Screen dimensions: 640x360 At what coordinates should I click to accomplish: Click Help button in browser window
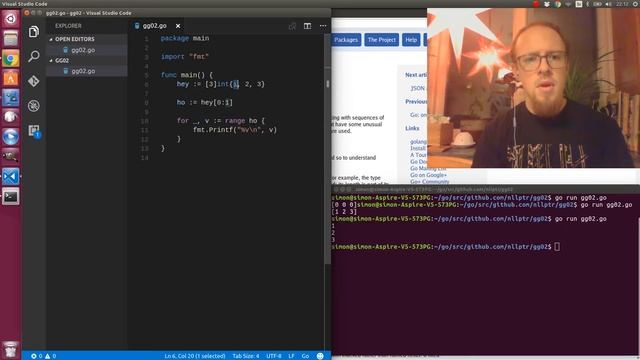coord(411,40)
